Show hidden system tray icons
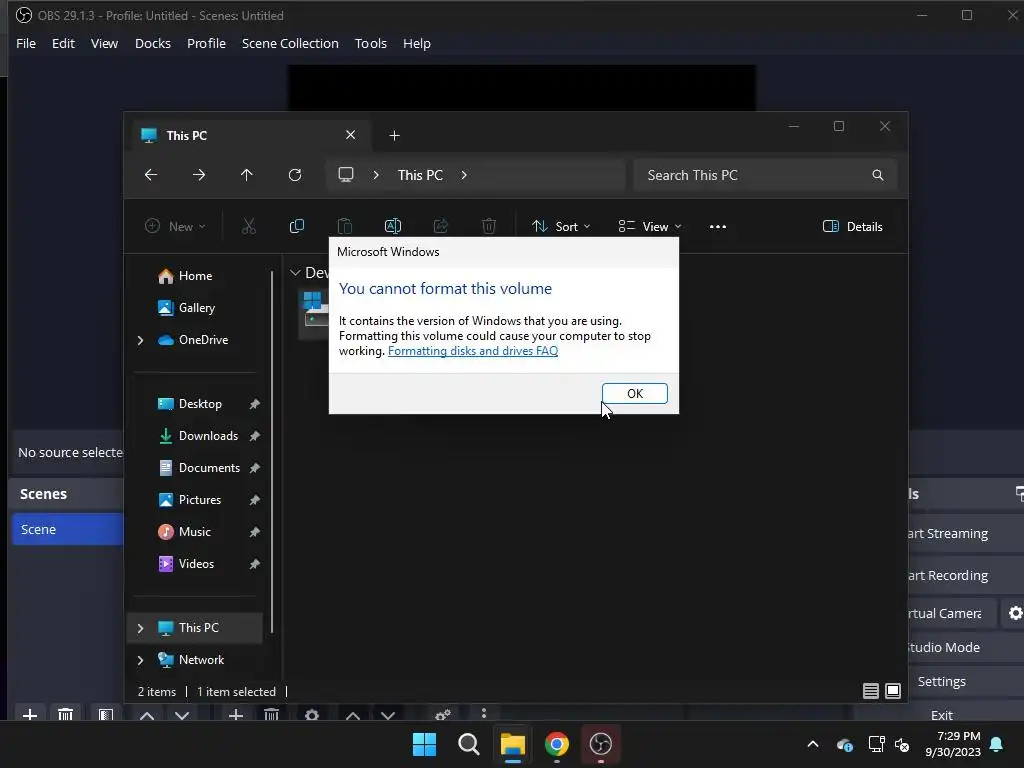The image size is (1024, 768). pos(812,744)
